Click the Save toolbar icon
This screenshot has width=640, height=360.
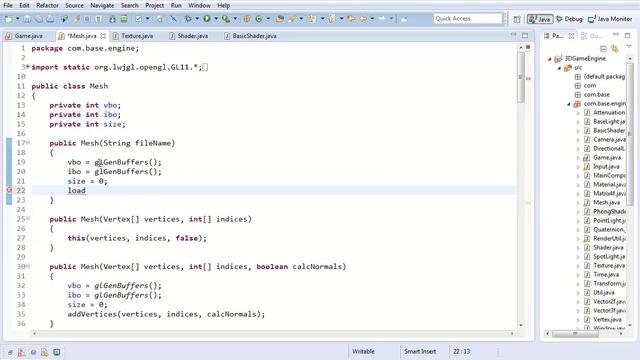coord(27,19)
